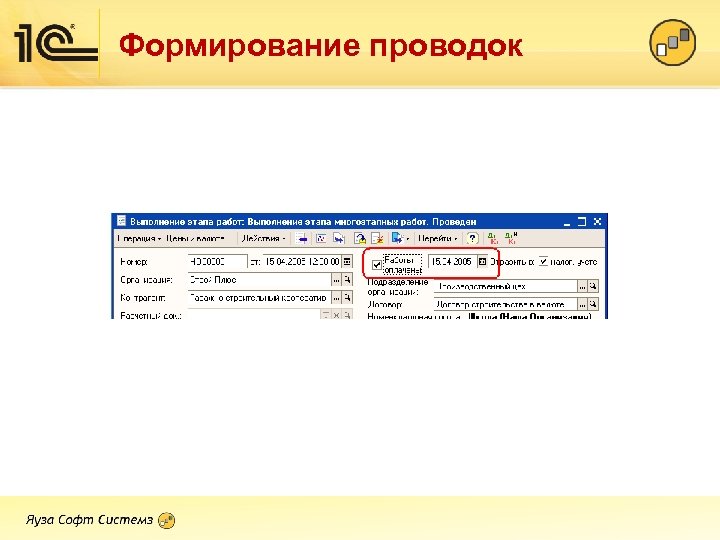Click the Номер input field
This screenshot has width=720, height=540.
(218, 262)
